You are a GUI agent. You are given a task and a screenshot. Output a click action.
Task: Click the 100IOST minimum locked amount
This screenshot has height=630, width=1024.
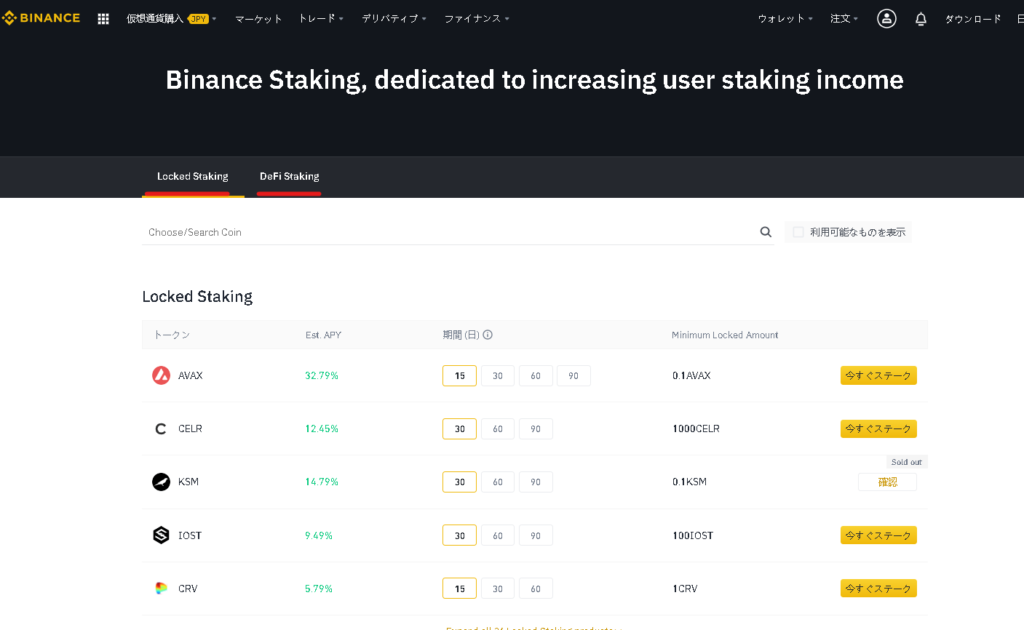(693, 535)
